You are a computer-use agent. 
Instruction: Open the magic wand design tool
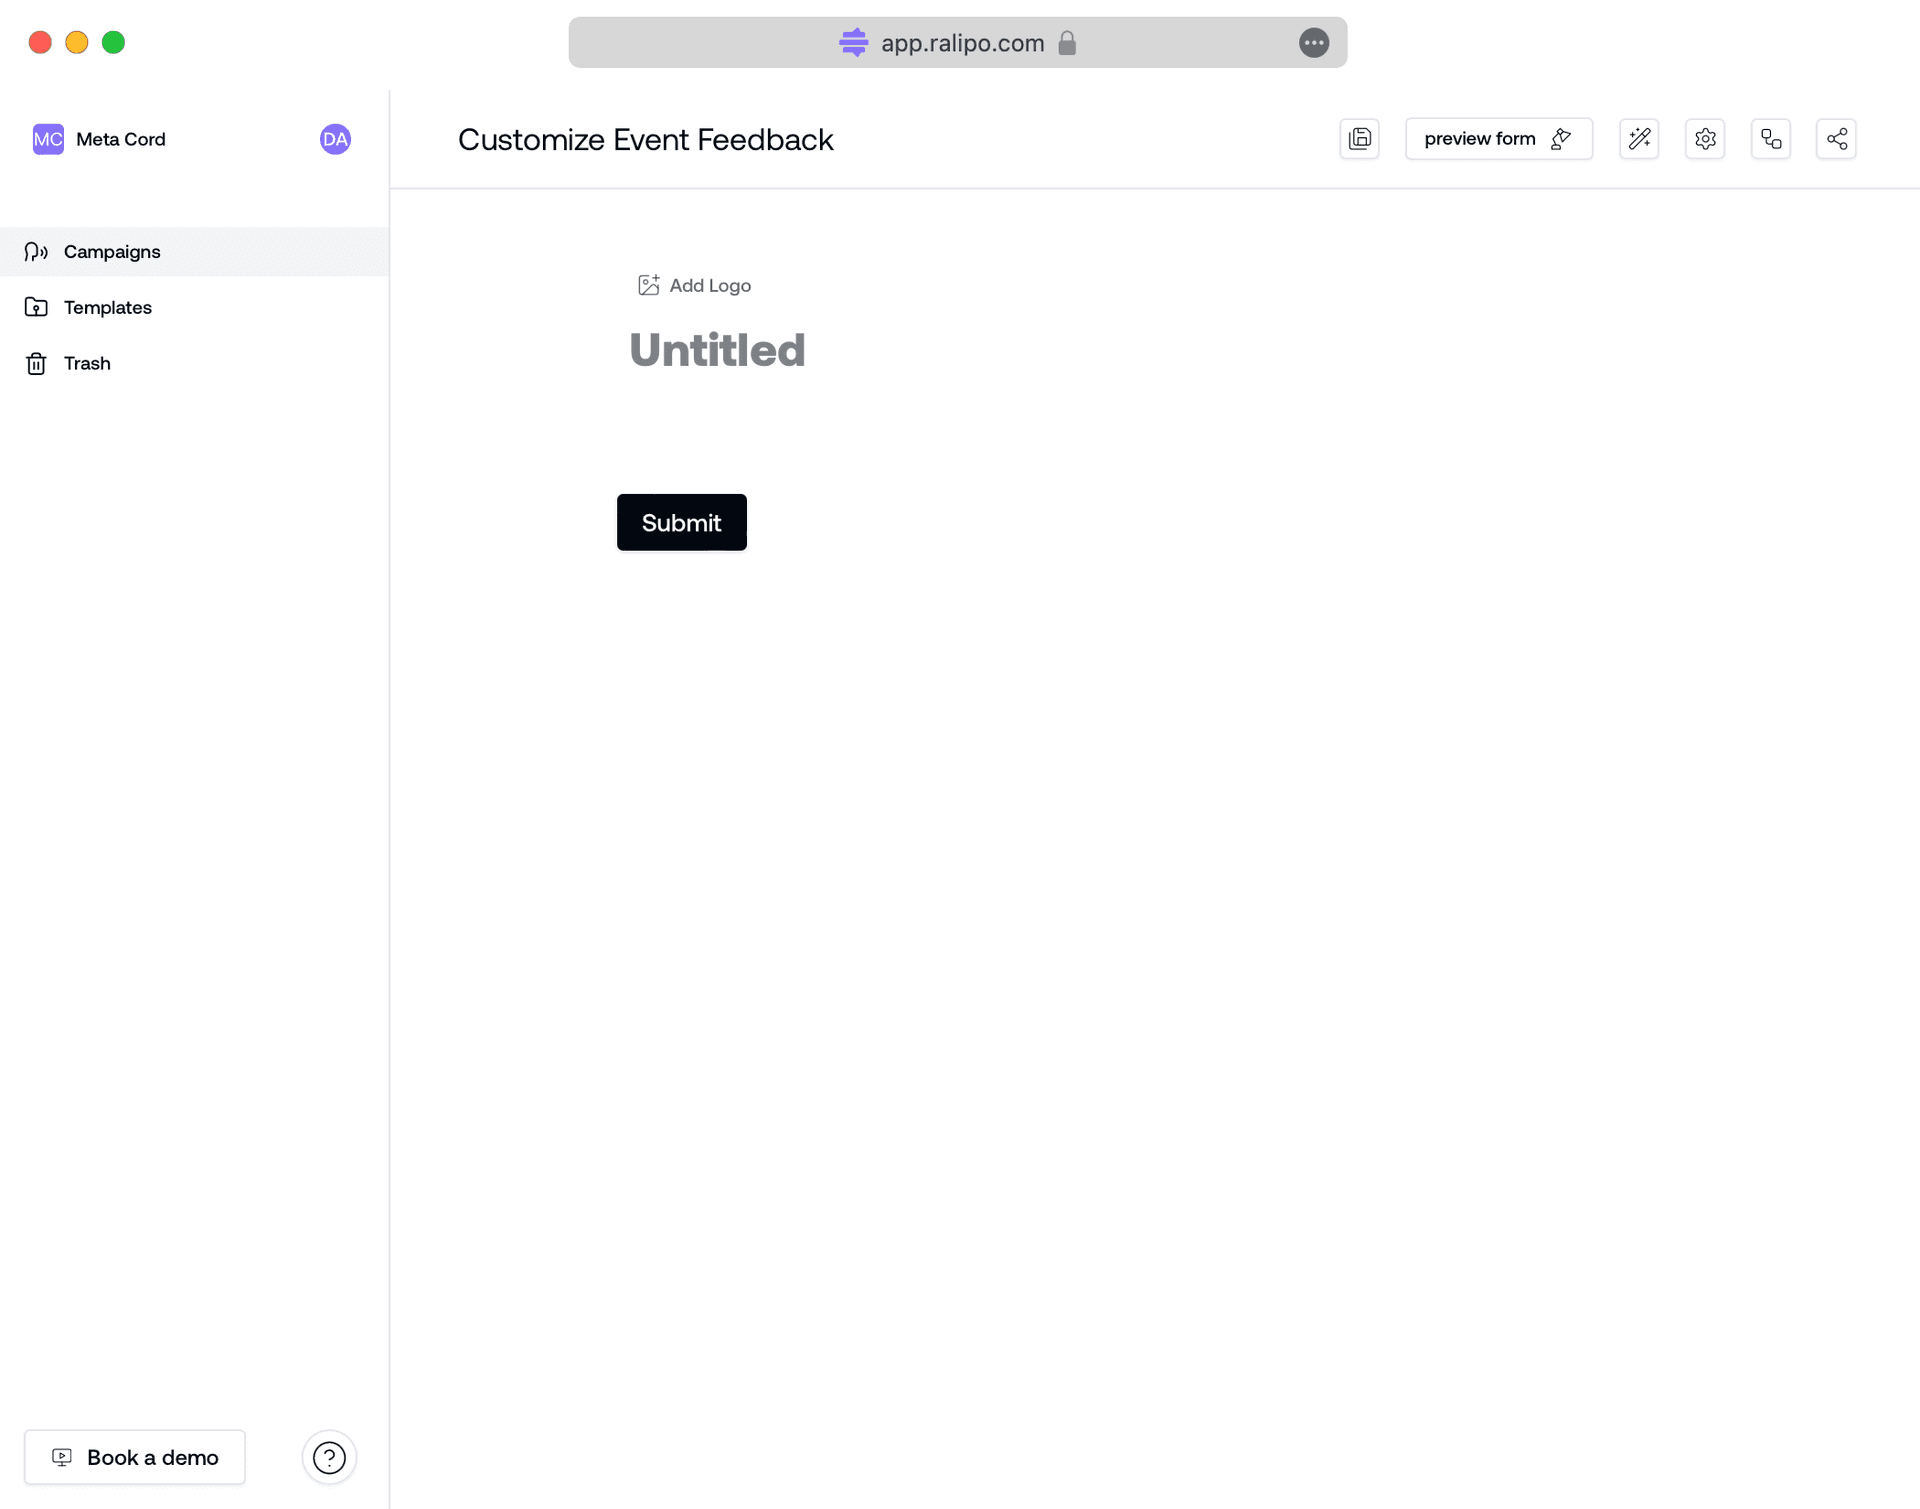point(1638,139)
